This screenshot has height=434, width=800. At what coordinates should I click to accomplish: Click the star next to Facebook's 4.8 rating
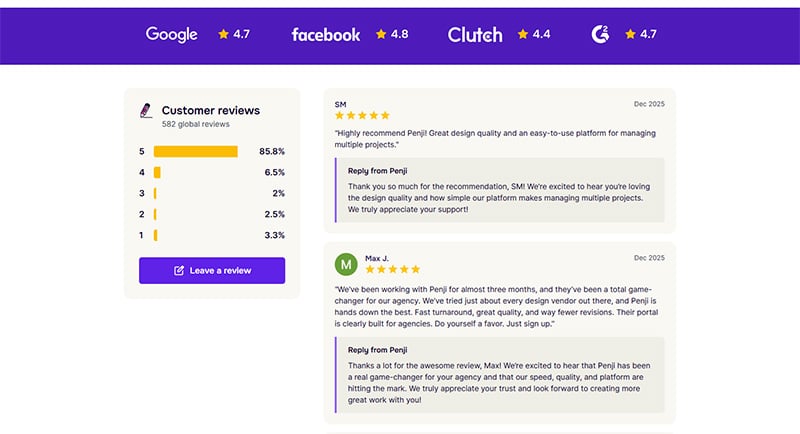(x=381, y=34)
